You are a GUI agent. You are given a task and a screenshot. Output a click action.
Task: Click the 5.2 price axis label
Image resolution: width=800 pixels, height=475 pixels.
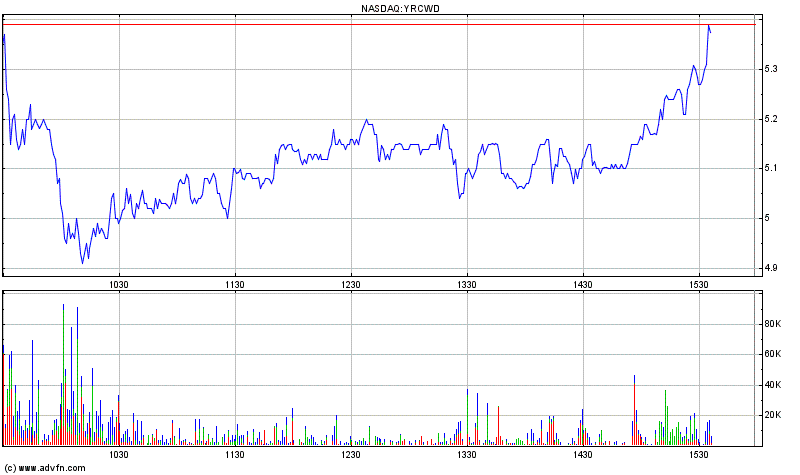[x=770, y=119]
